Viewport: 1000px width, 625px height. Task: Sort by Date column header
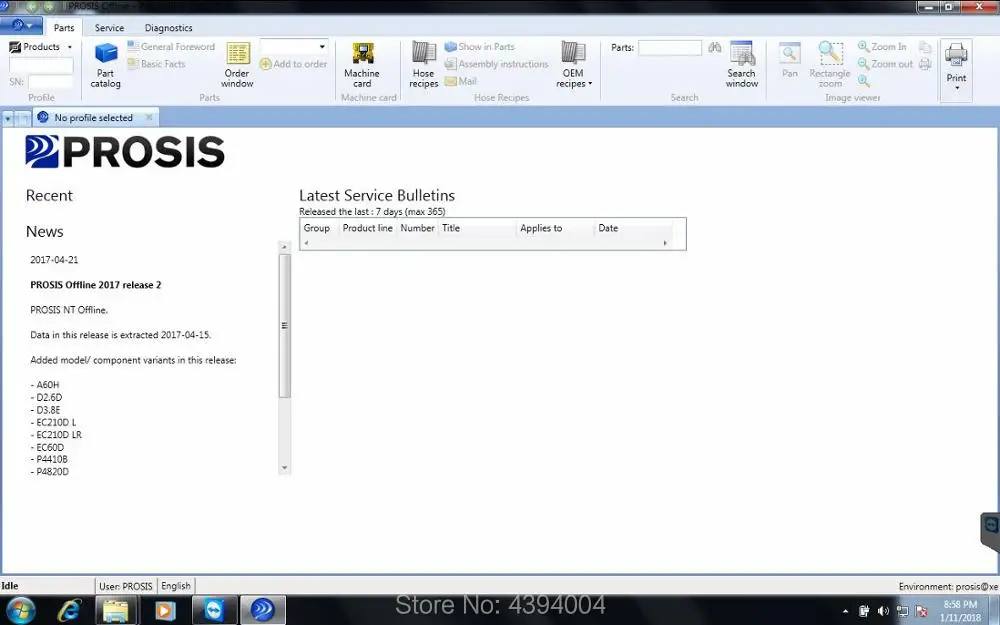[633, 228]
